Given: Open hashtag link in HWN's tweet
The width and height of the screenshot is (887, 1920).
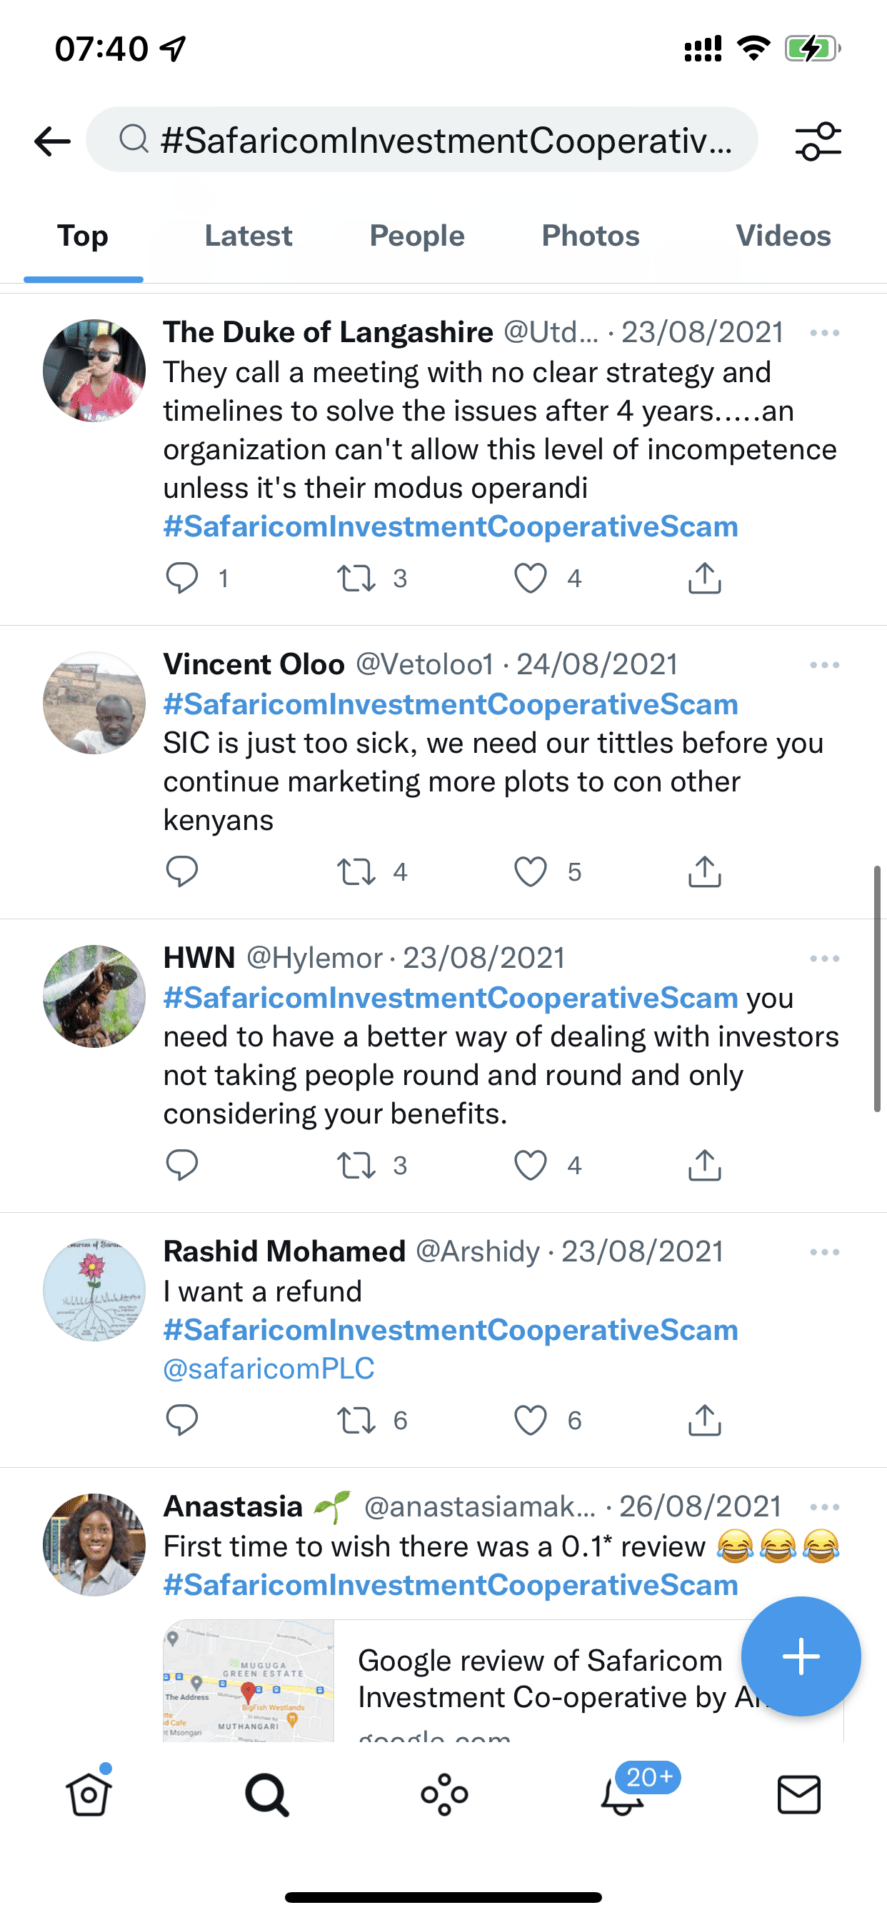Looking at the screenshot, I should click(x=450, y=998).
